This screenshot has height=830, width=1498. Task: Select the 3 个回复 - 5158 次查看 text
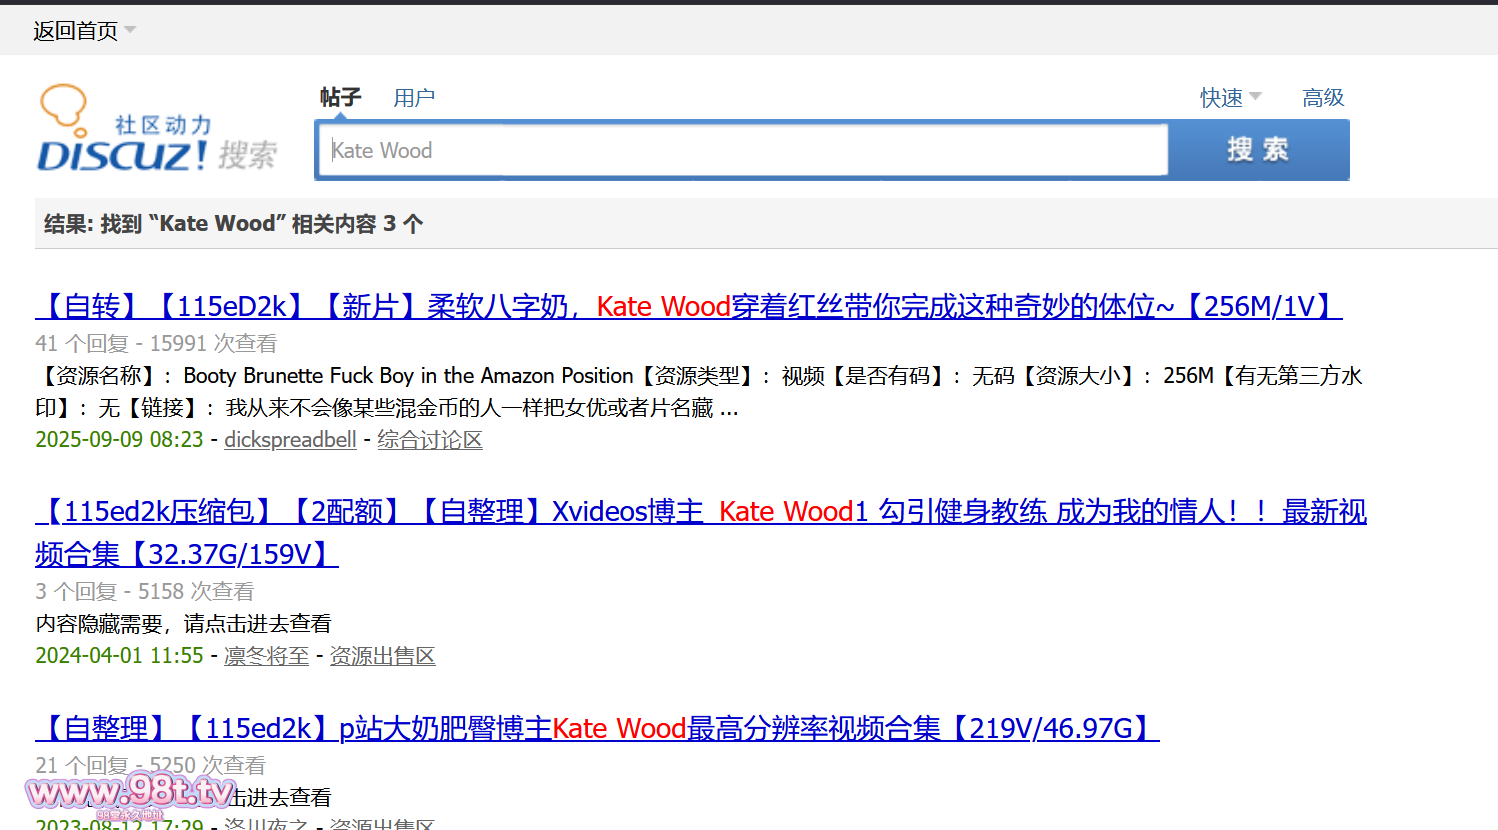[145, 591]
